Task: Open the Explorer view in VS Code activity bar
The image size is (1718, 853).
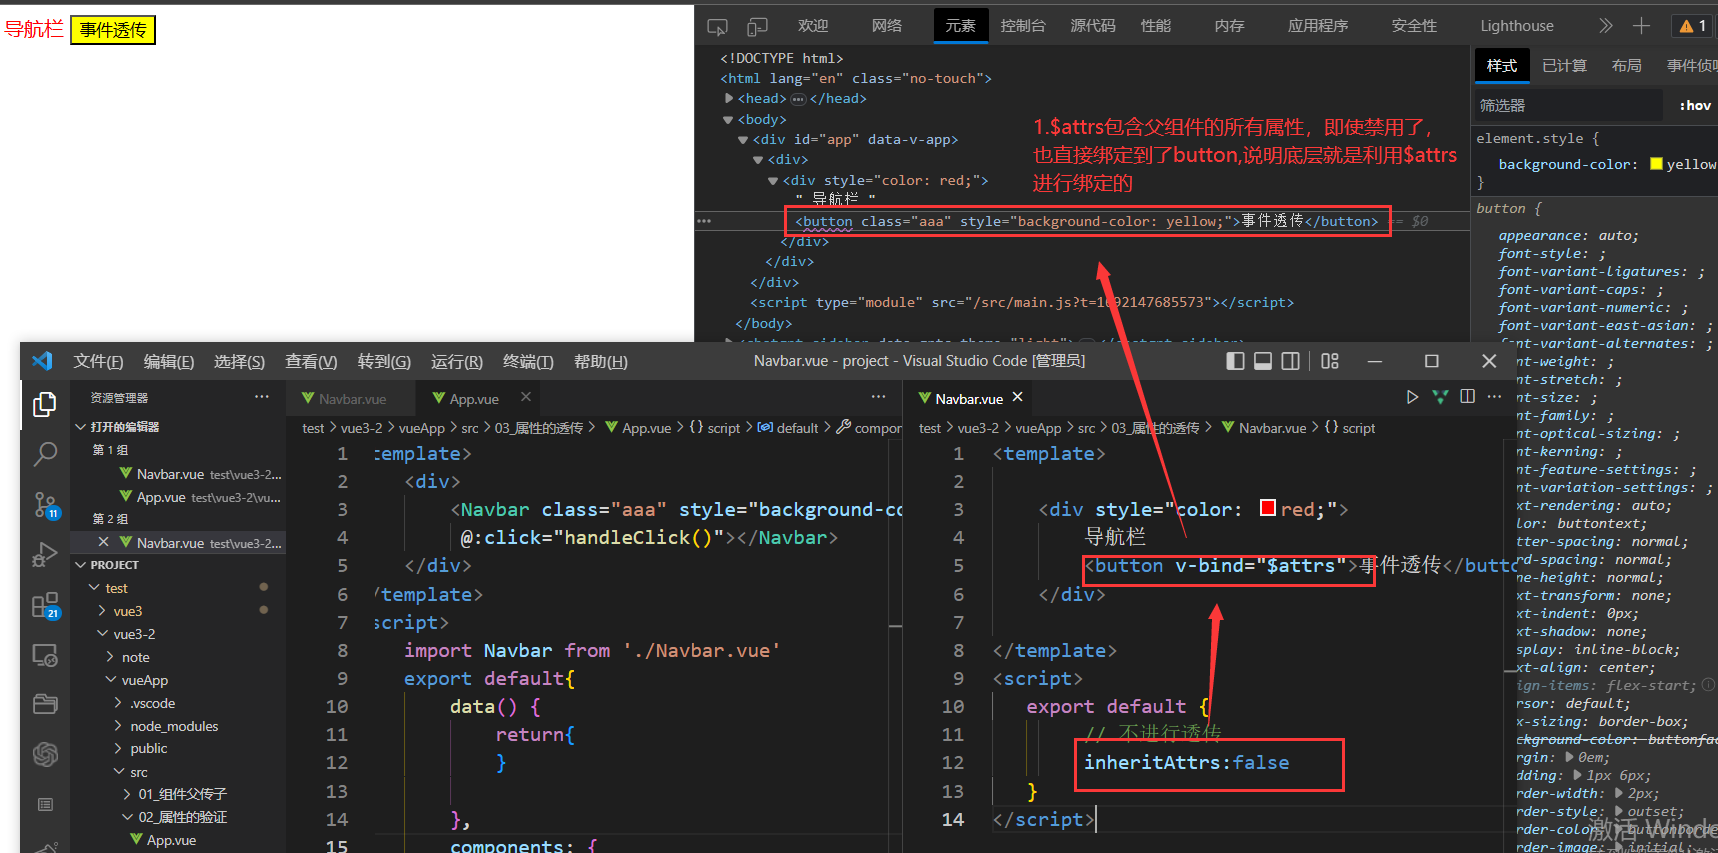Action: (45, 404)
